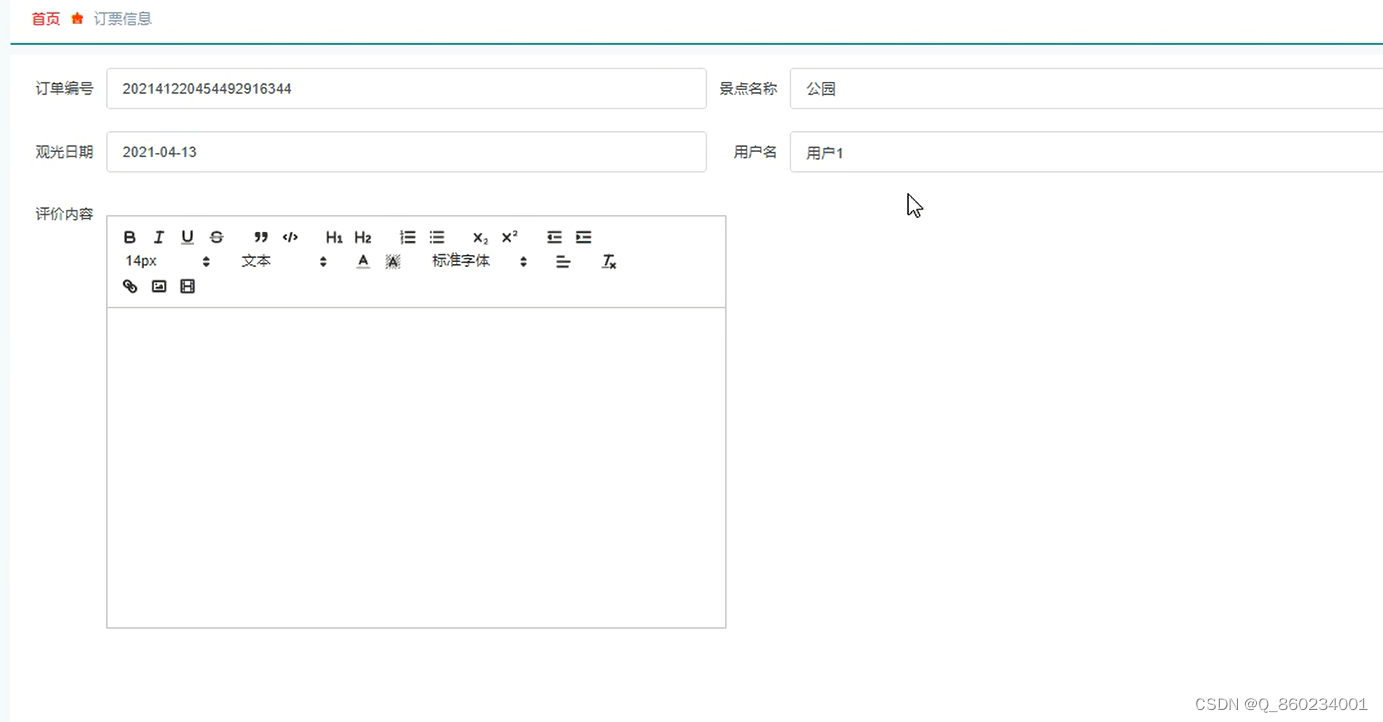This screenshot has height=722, width=1383.
Task: Toggle bold formatting in the editor
Action: click(x=130, y=237)
